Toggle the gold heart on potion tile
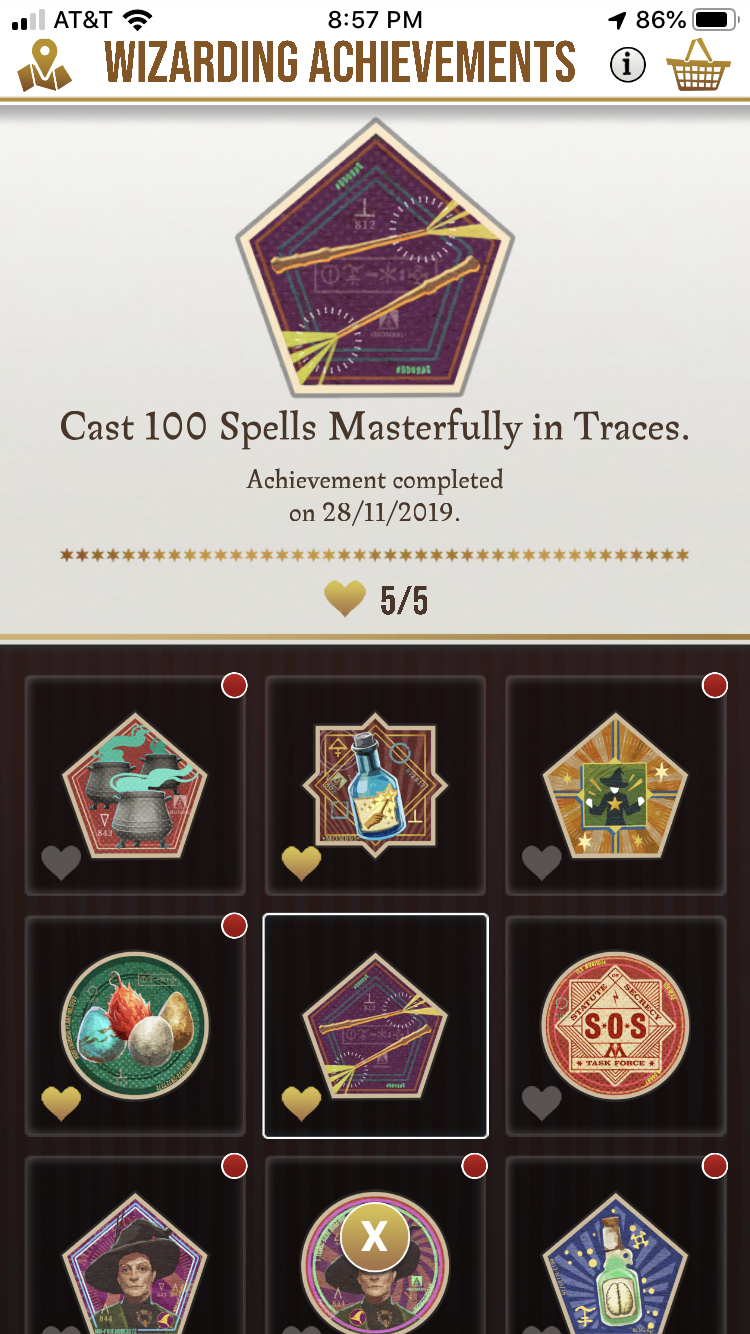The width and height of the screenshot is (750, 1334). click(301, 862)
